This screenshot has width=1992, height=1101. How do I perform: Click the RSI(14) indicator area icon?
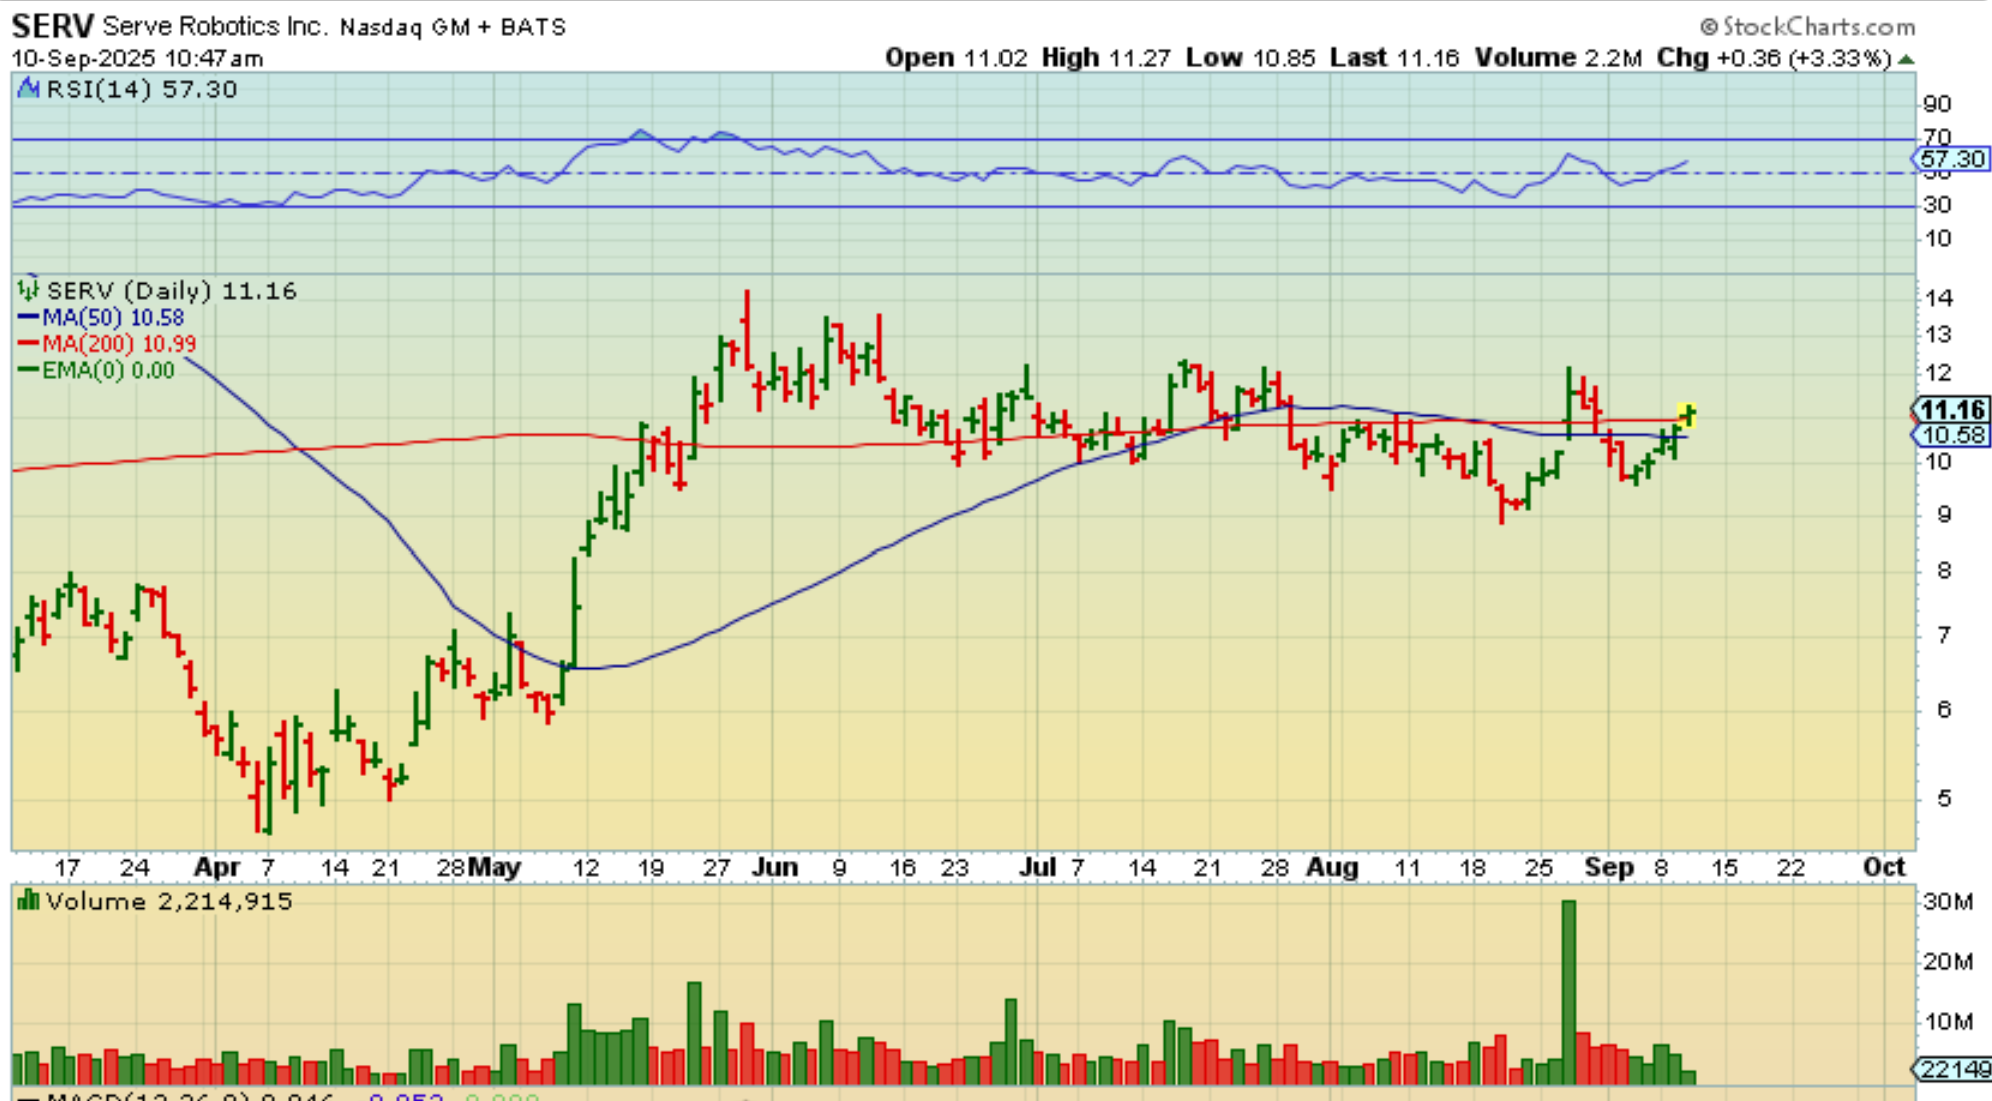(30, 89)
